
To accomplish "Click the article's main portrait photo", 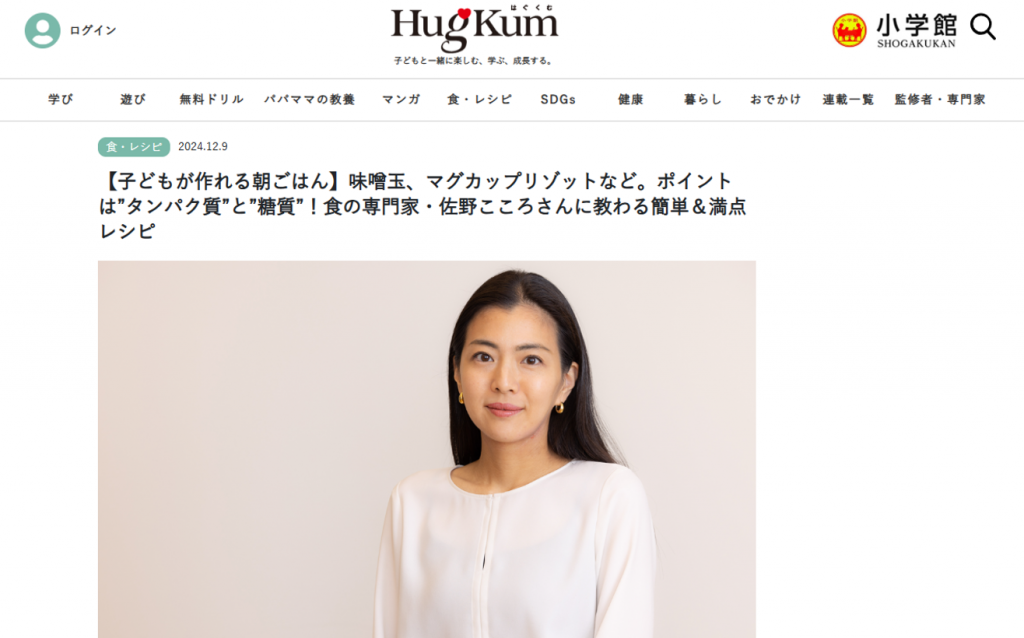I will pos(427,449).
